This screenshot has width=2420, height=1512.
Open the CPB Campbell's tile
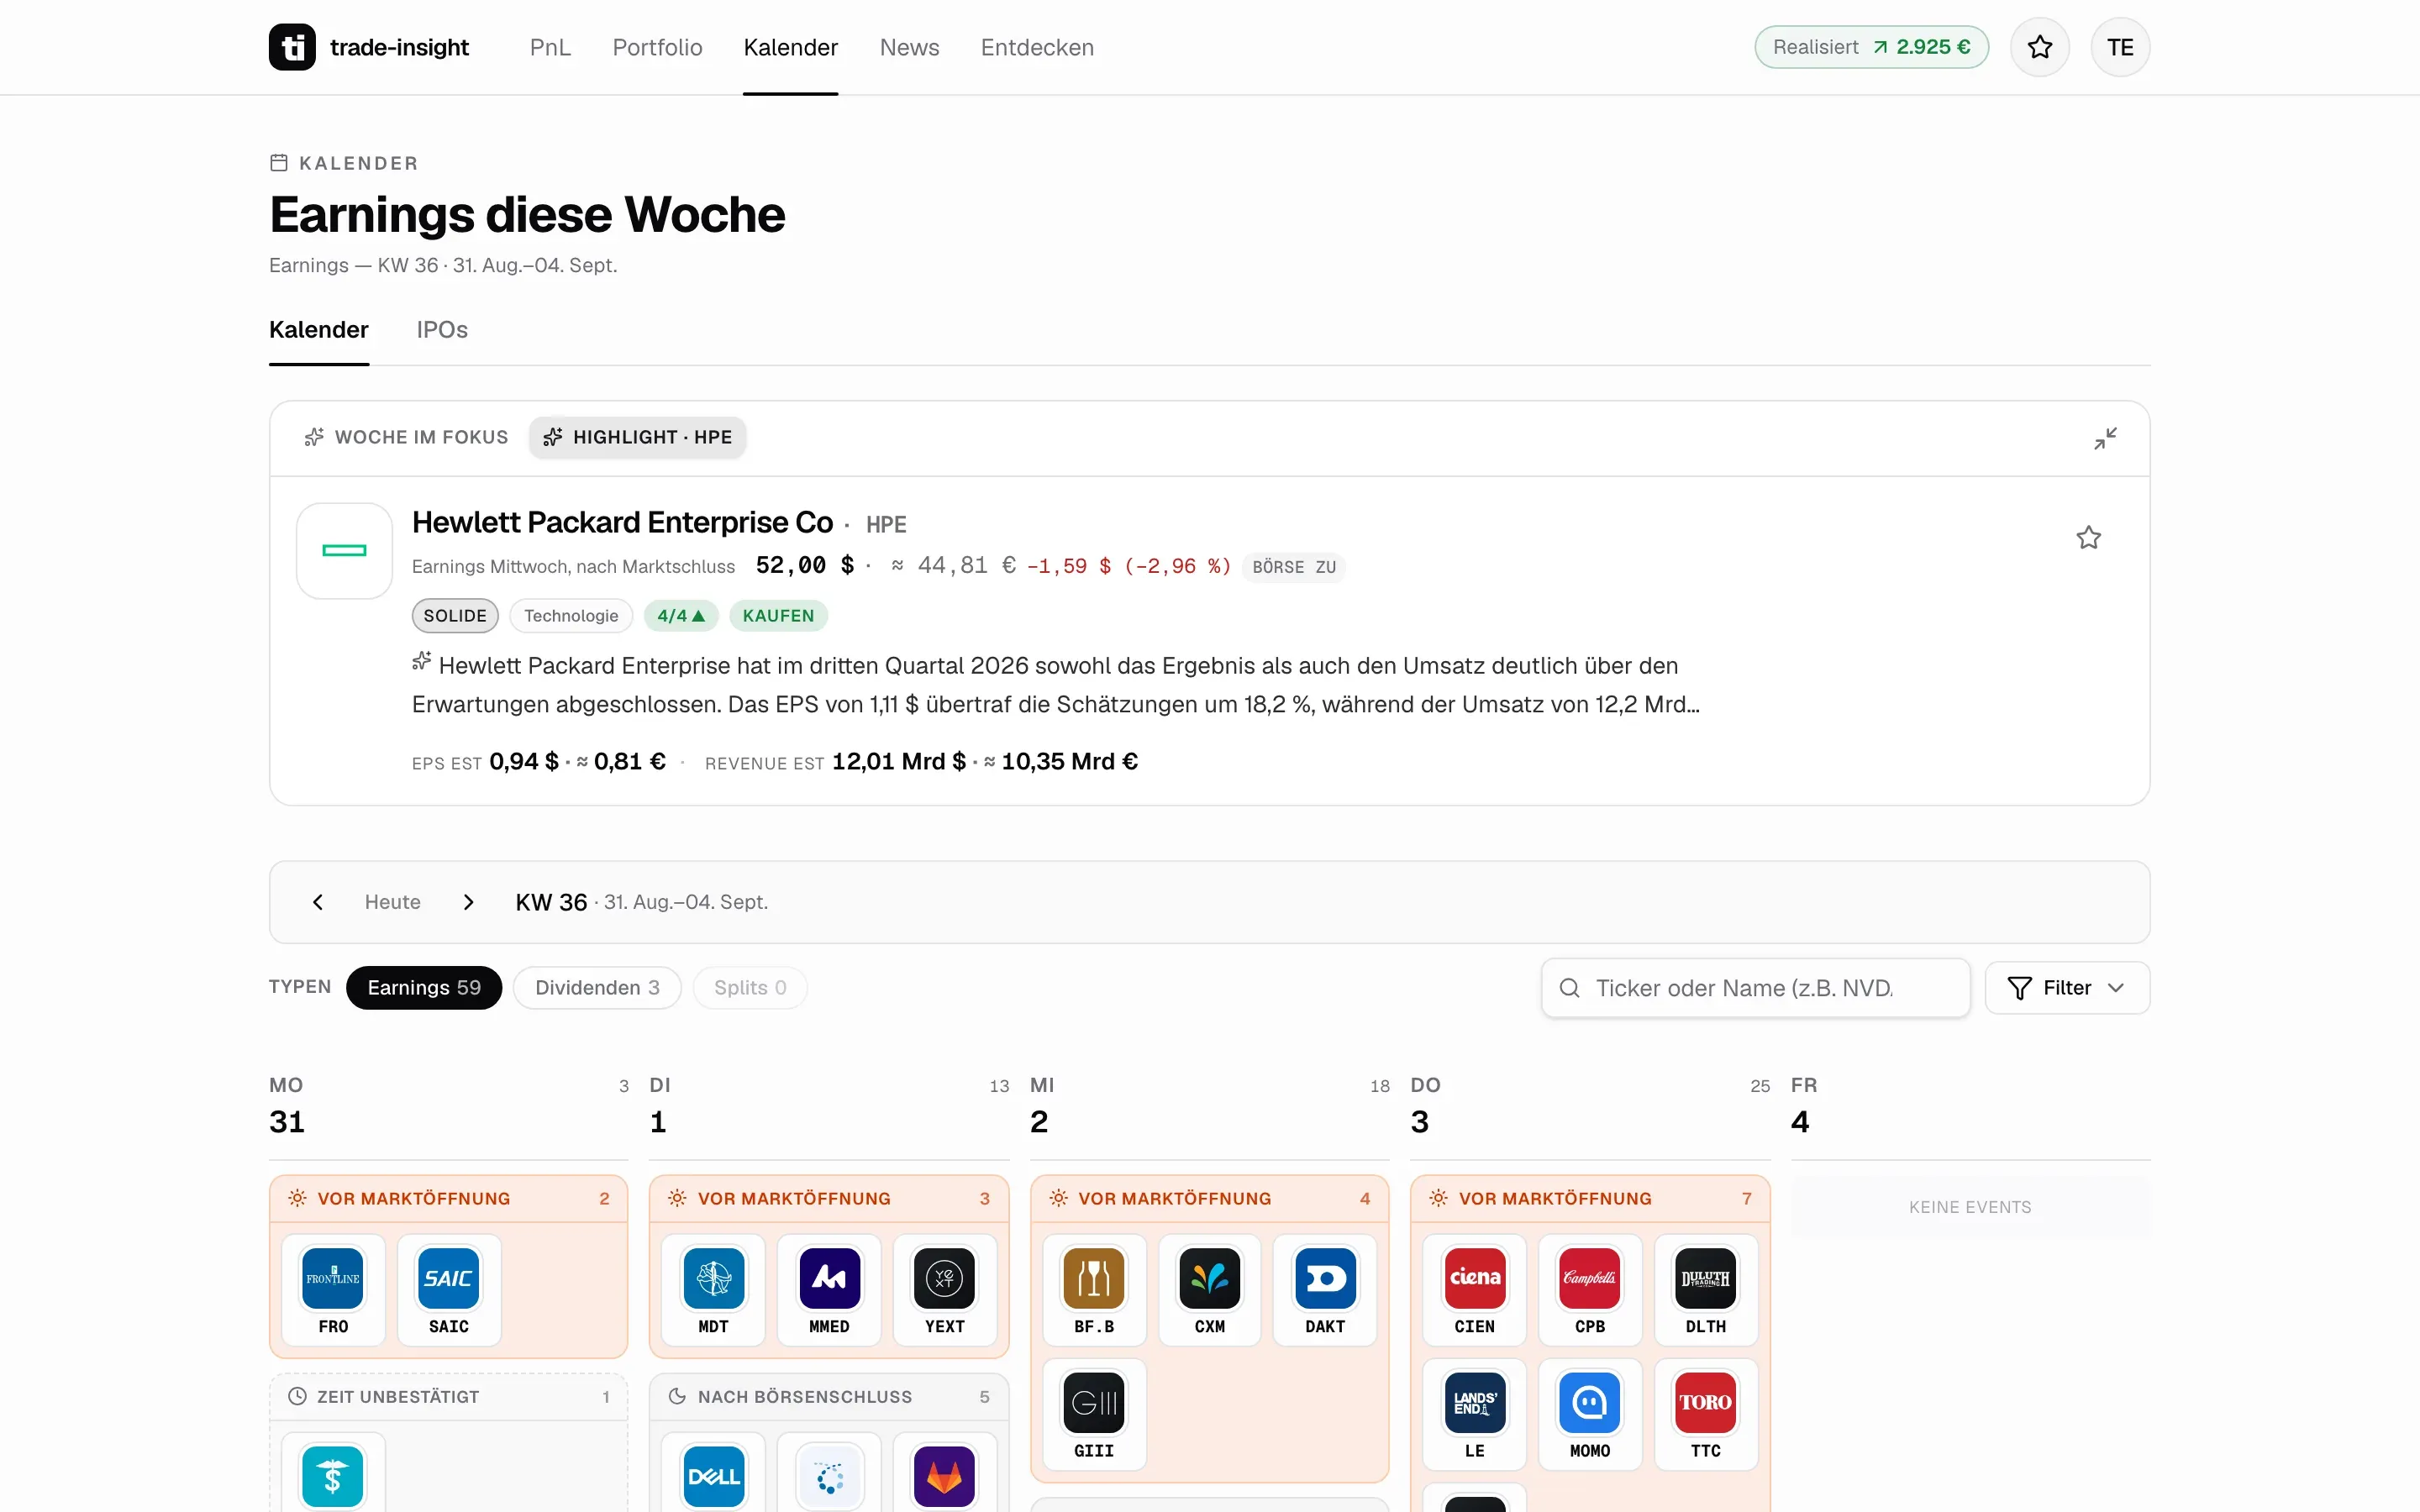[x=1590, y=1290]
